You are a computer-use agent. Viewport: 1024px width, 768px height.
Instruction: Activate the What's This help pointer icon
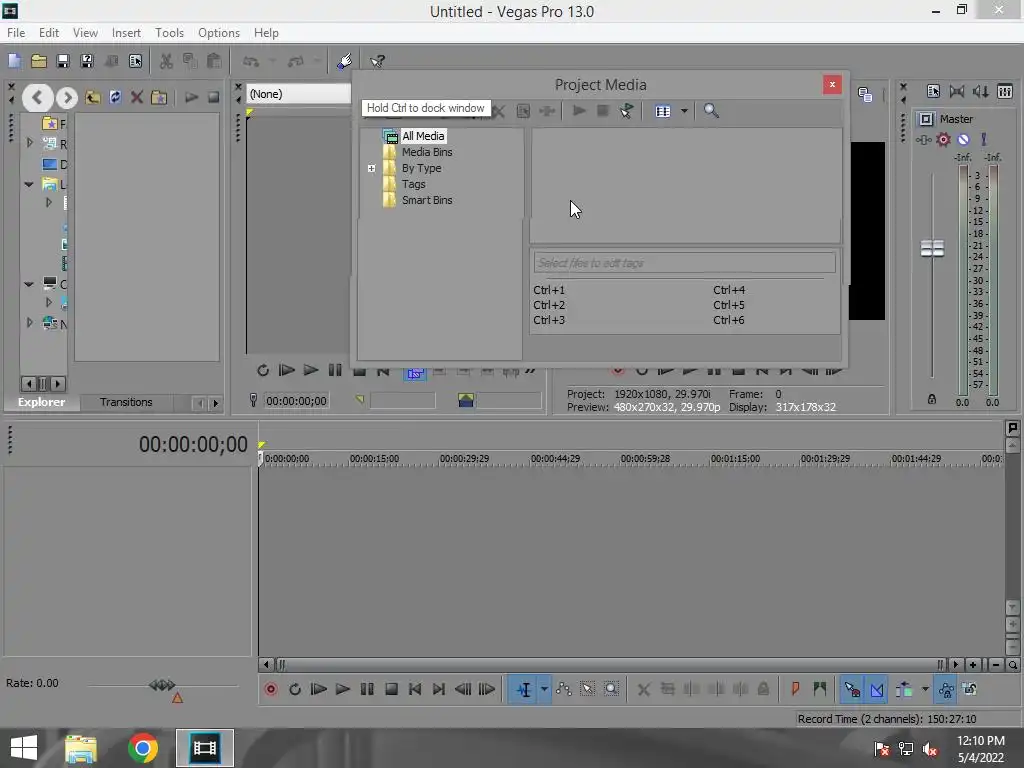[x=377, y=61]
